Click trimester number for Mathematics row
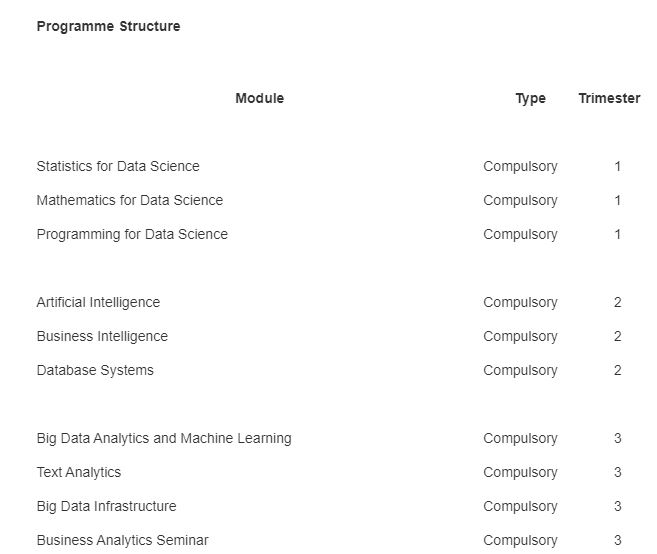 [x=618, y=200]
